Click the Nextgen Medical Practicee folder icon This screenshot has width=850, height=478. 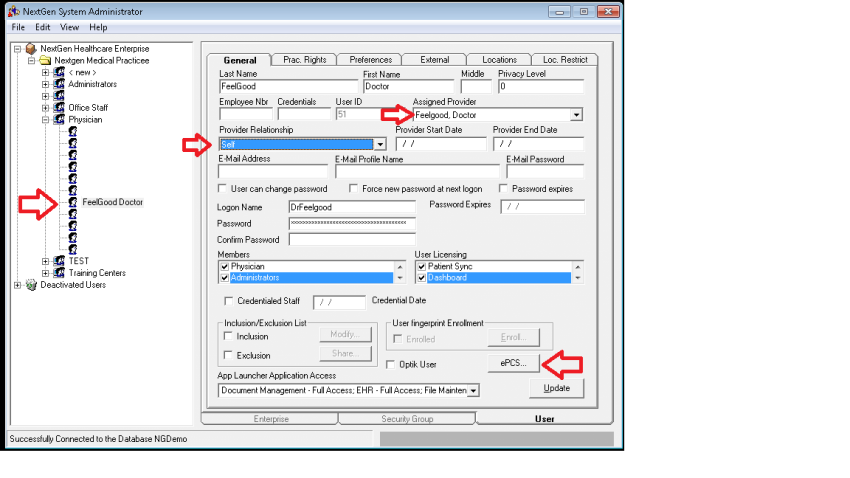46,61
